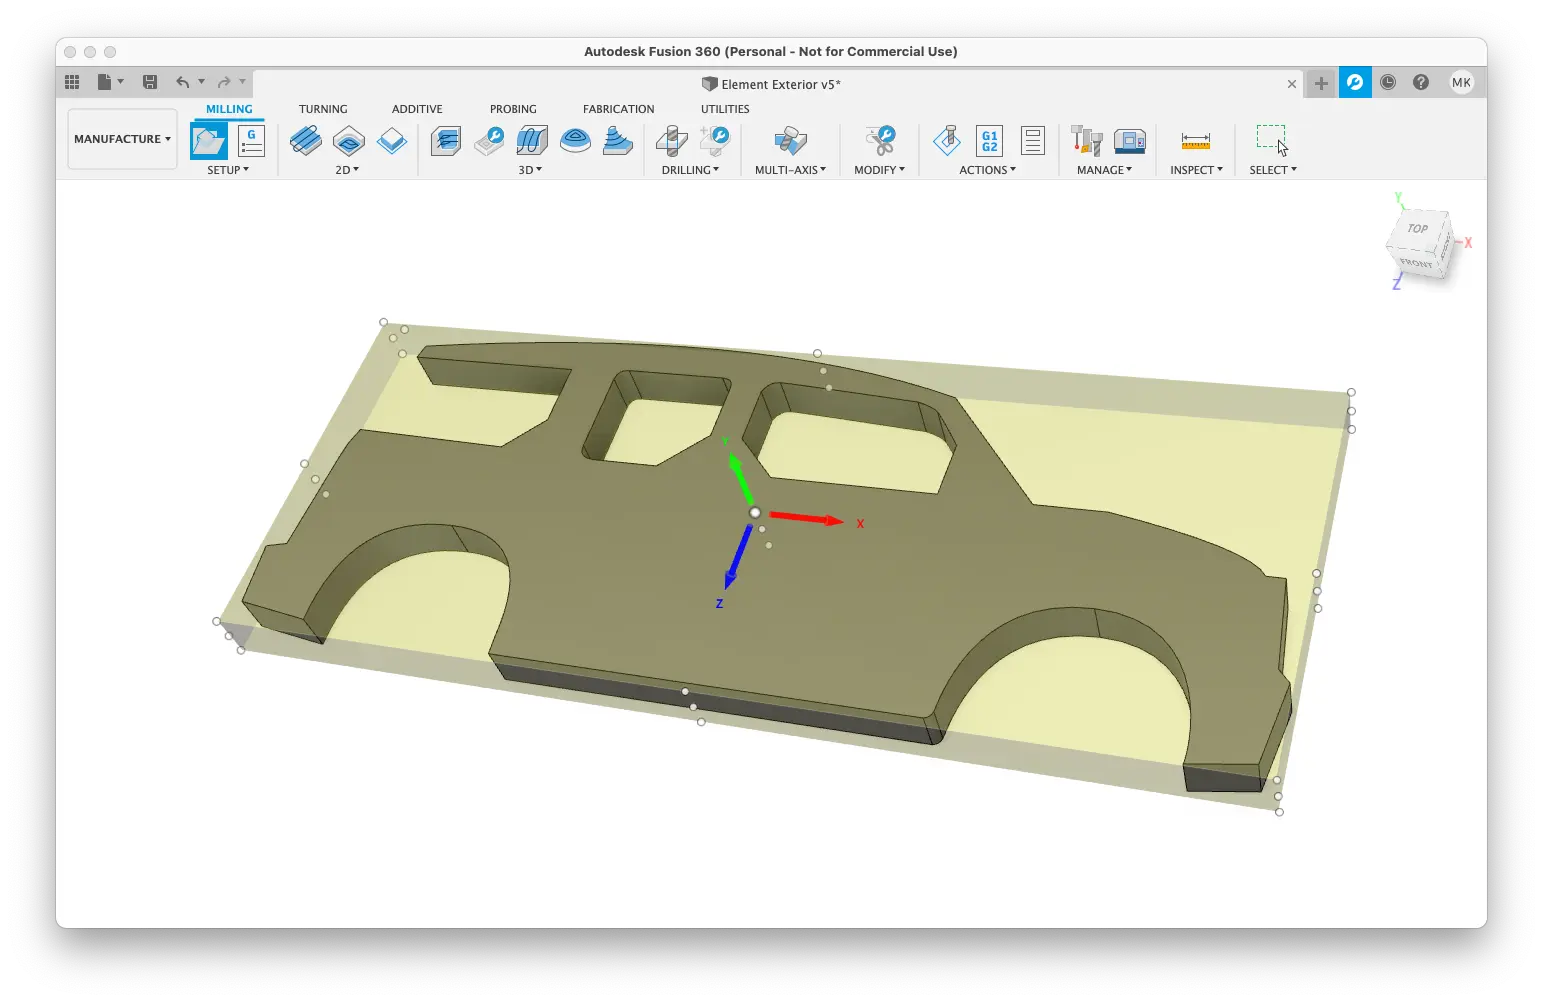Choose the 2D Pocket tool icon
This screenshot has width=1543, height=1002.
click(x=349, y=141)
